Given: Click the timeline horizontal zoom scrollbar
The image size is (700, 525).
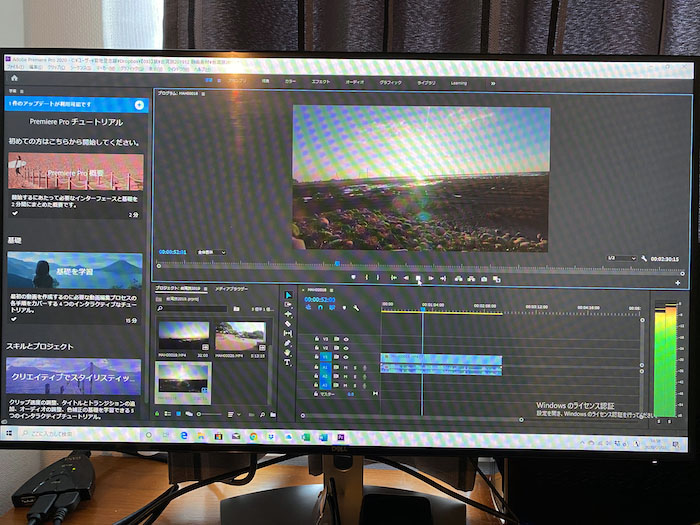Looking at the screenshot, I should [x=412, y=417].
